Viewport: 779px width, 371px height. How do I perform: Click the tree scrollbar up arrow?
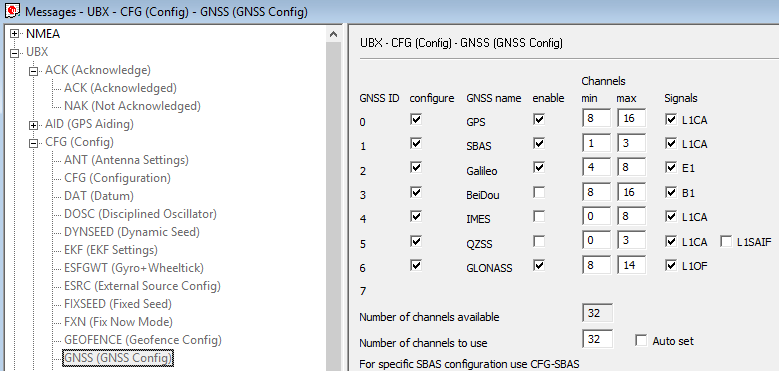[333, 34]
